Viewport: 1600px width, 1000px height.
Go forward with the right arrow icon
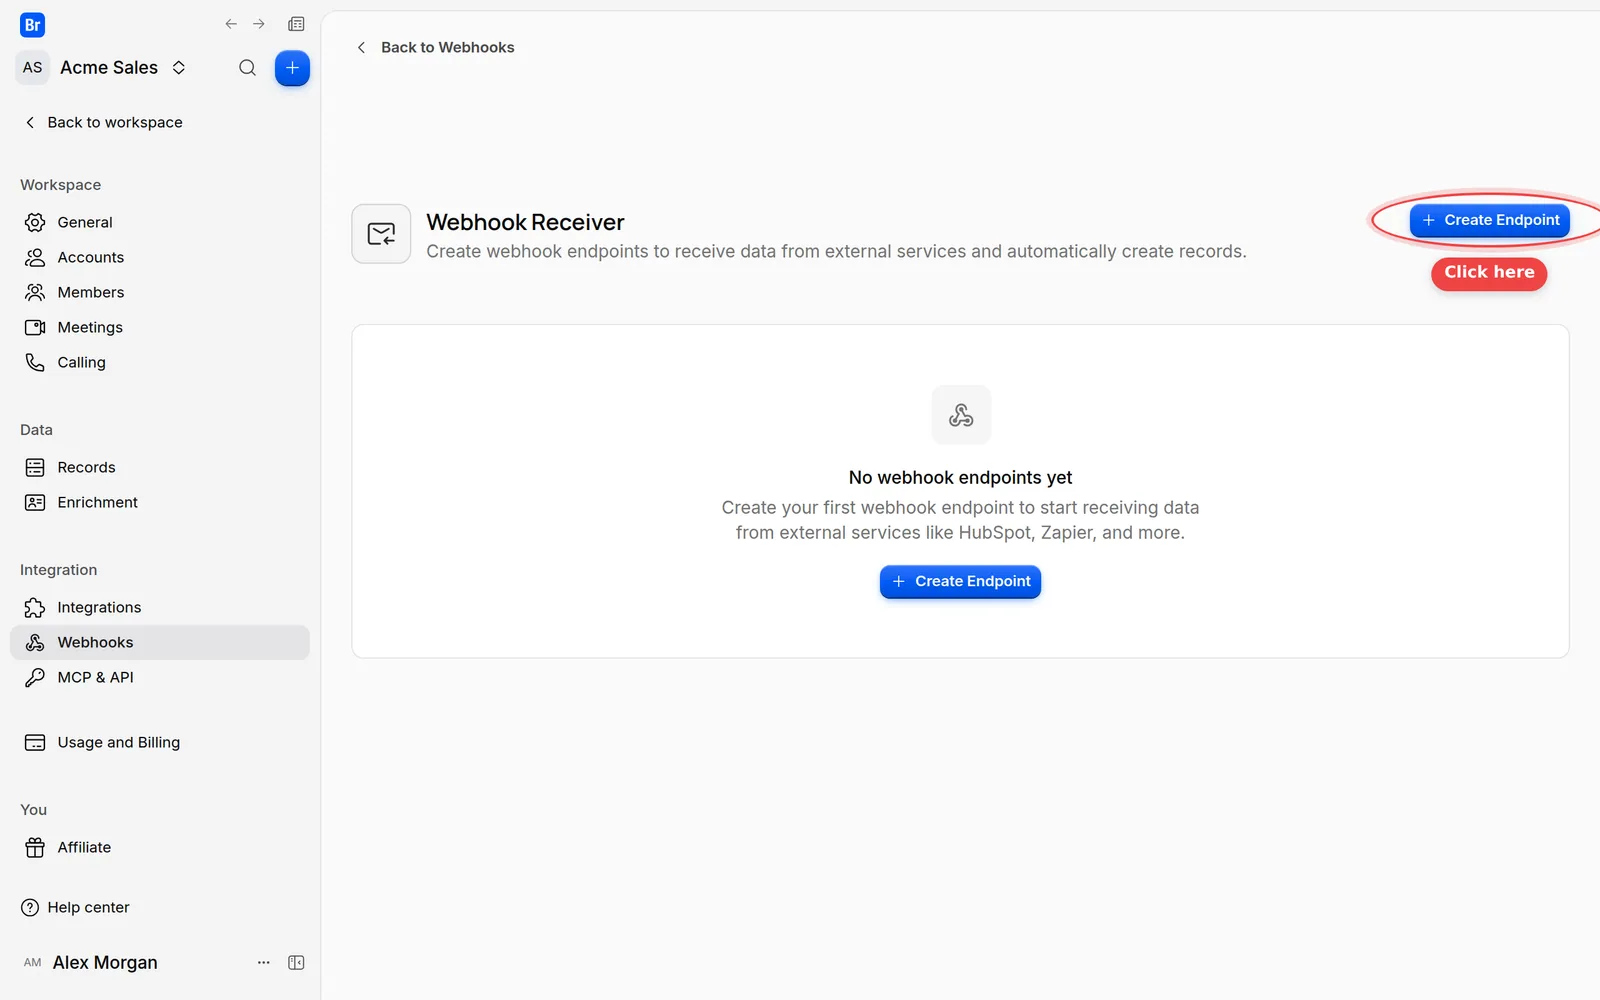click(x=259, y=24)
